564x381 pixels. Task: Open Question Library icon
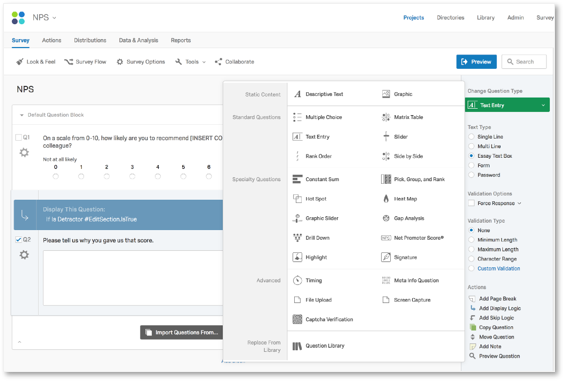click(x=297, y=346)
